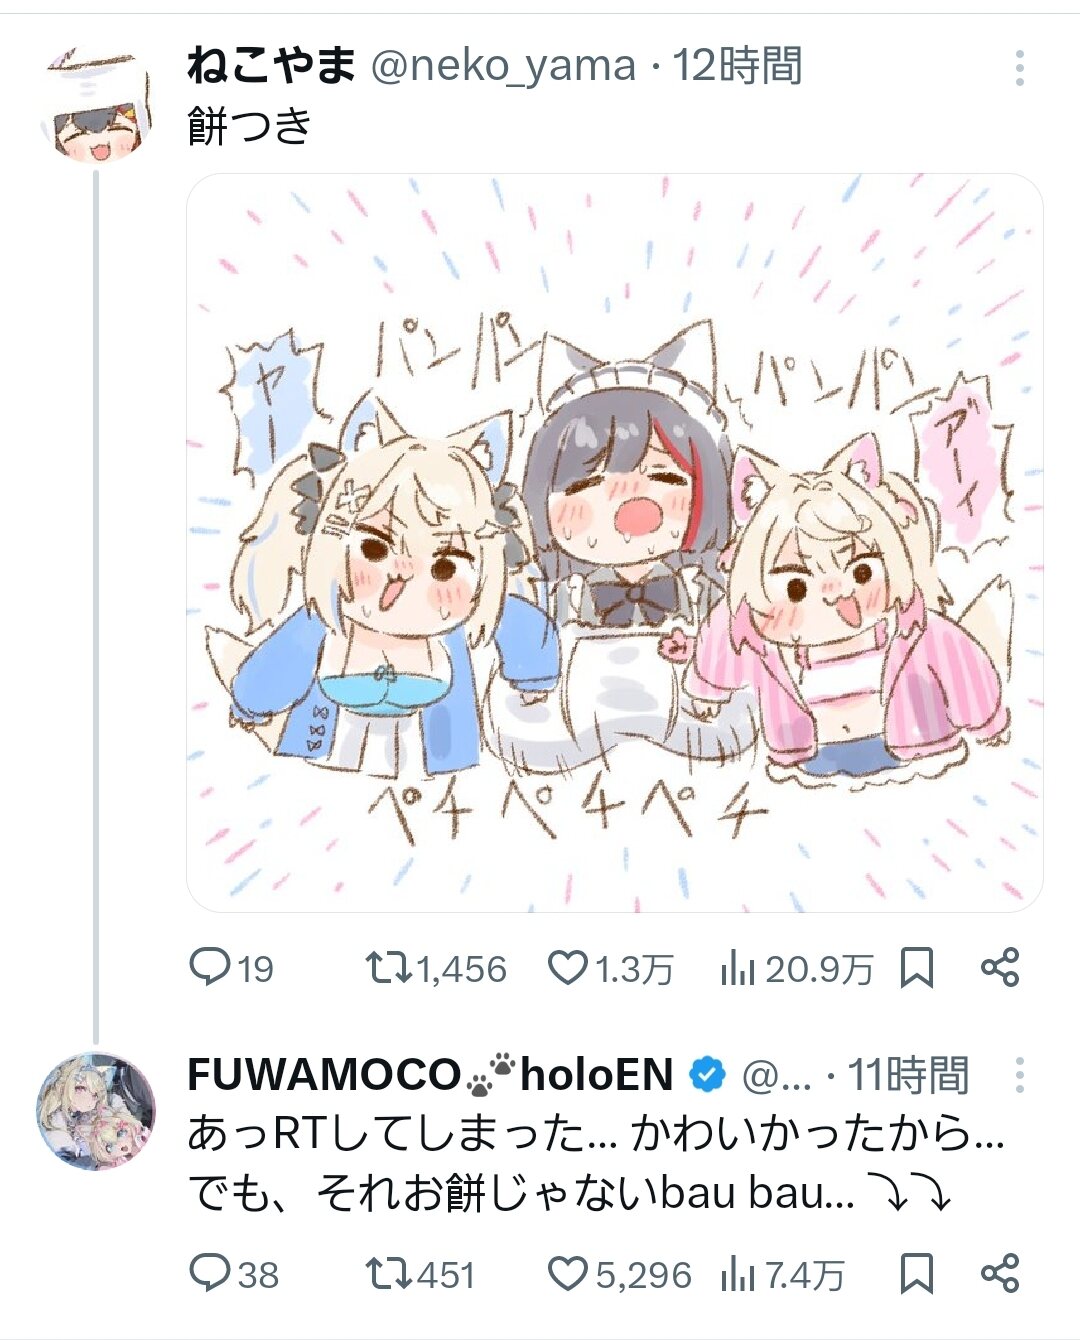Viewport: 1080px width, 1340px height.
Task: Like ねこやま's post showing 1.3万 likes
Action: click(x=610, y=968)
